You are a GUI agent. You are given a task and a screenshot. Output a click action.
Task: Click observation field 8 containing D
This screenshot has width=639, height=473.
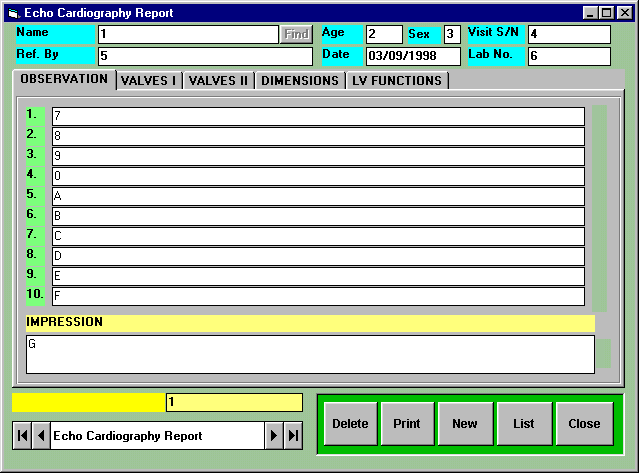click(318, 256)
